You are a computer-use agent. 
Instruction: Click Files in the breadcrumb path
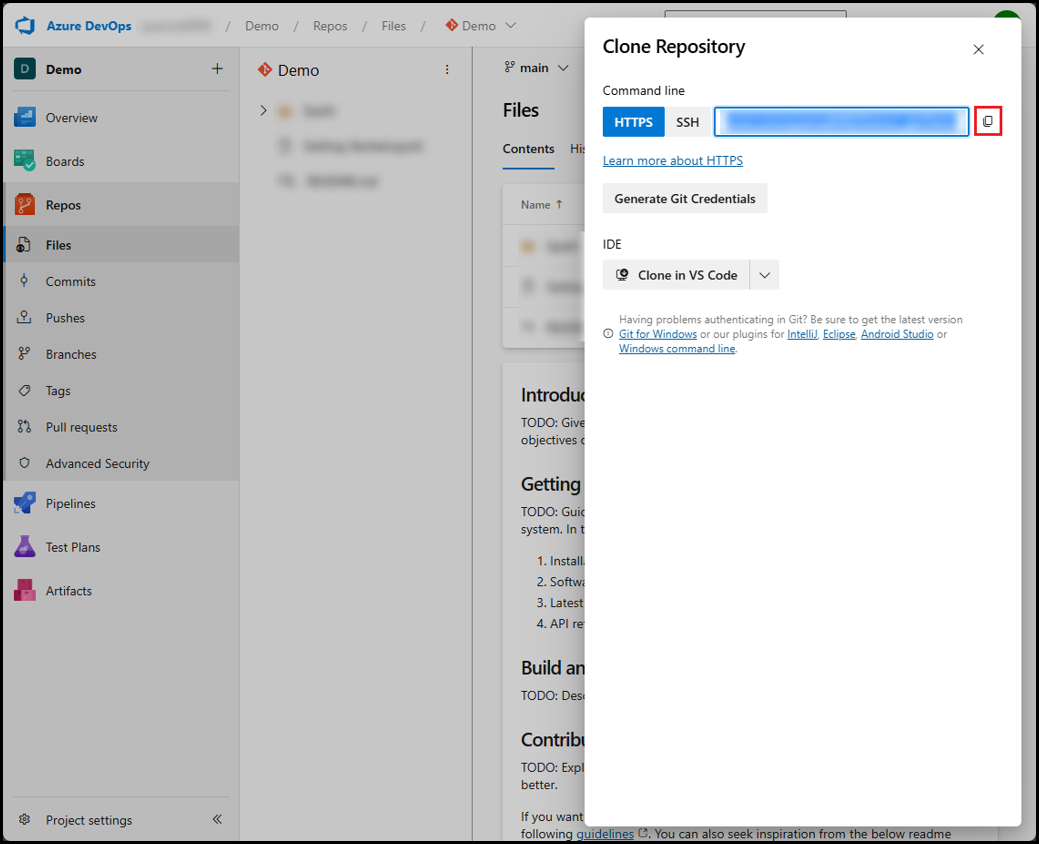[393, 26]
